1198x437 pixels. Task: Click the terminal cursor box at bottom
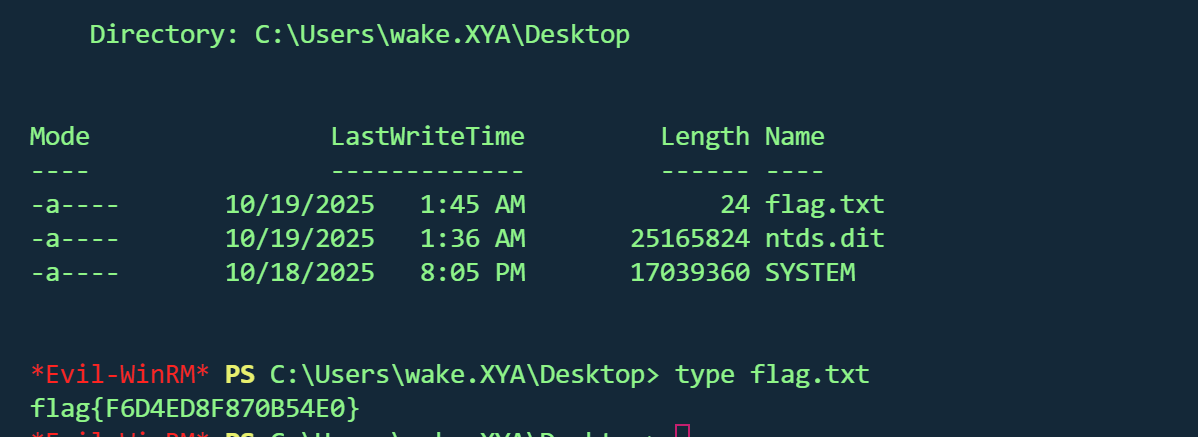(683, 432)
